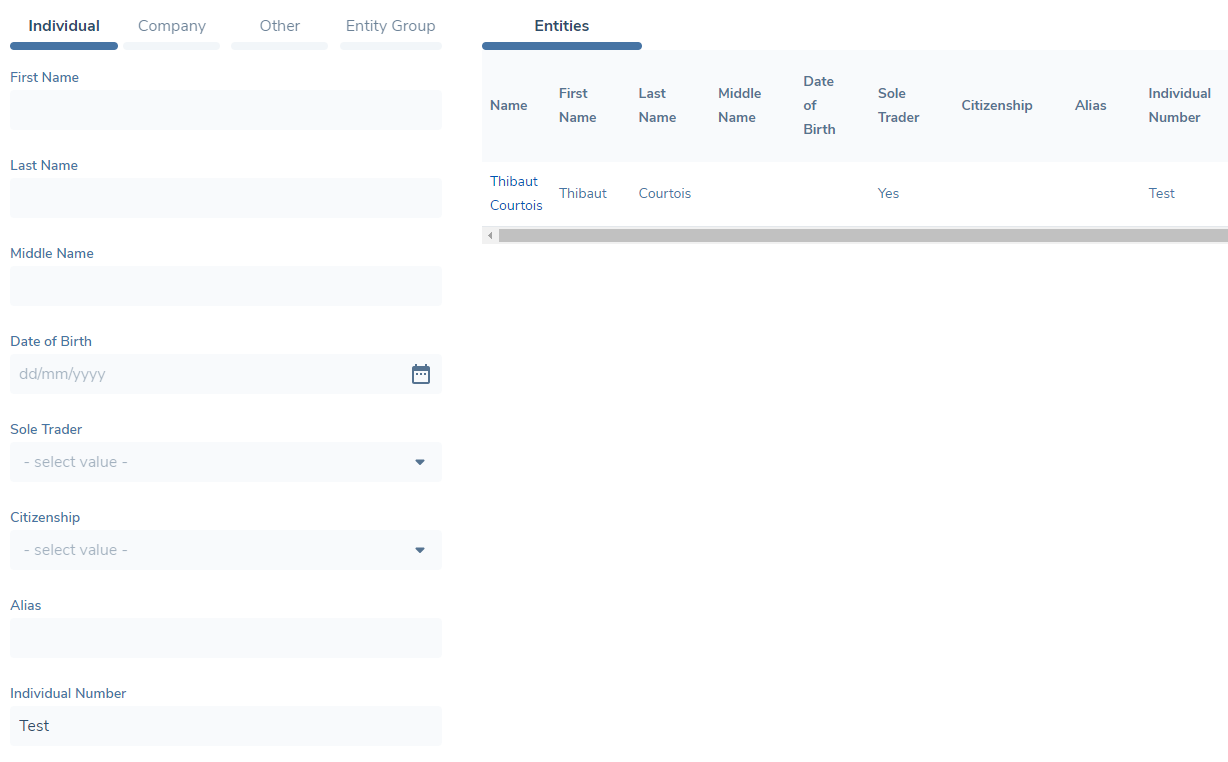This screenshot has width=1228, height=762.
Task: Click the Individual Number field containing Test
Action: tap(225, 726)
